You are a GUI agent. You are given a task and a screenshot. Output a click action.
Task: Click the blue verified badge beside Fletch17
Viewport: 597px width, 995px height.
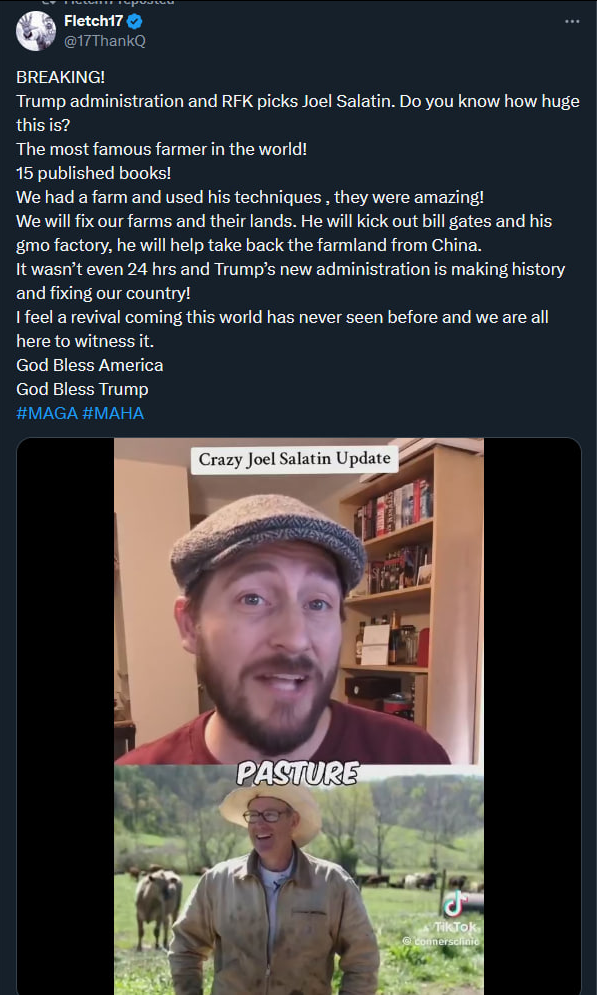[134, 22]
